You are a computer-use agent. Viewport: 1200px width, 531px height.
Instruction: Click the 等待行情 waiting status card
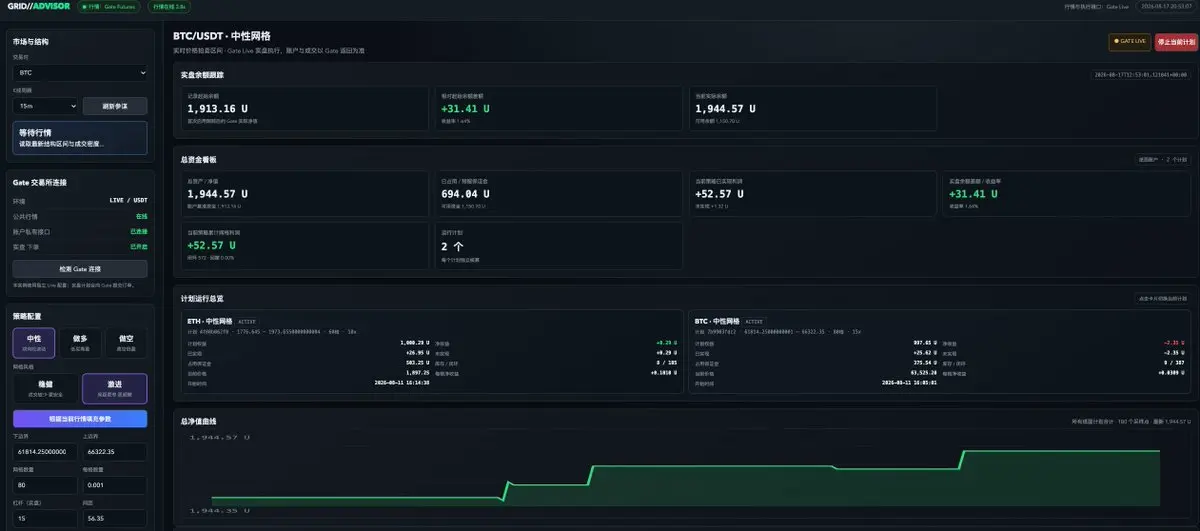[80, 138]
